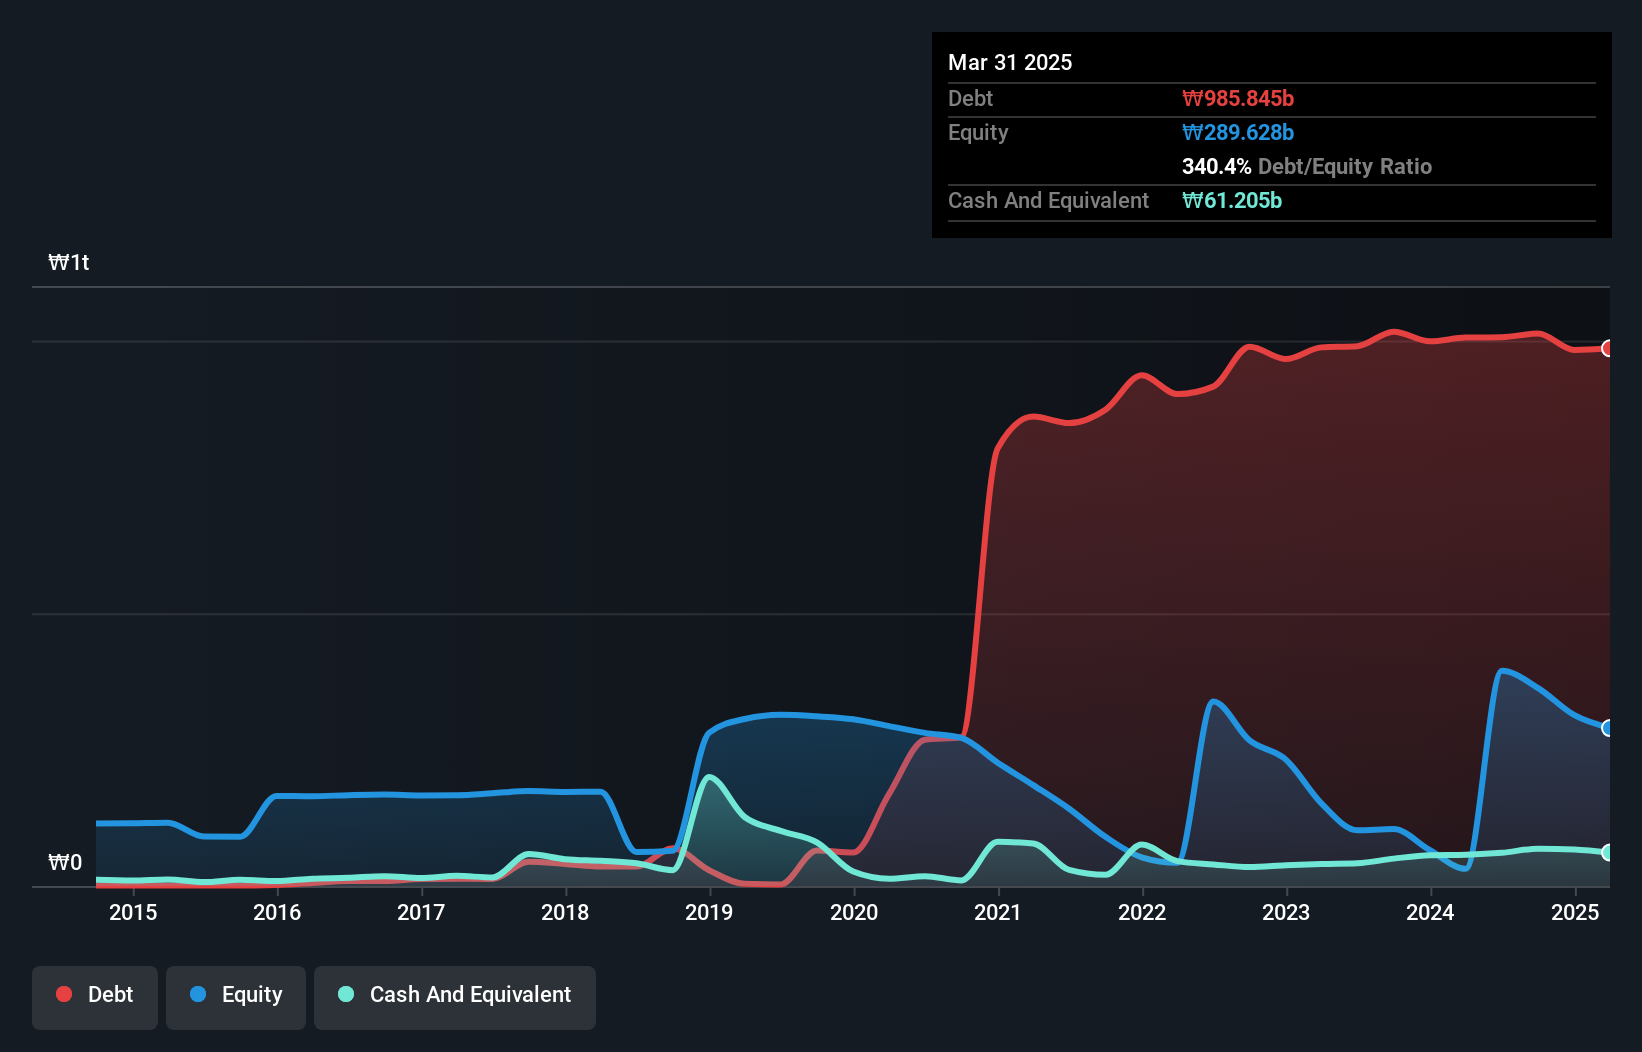Image resolution: width=1642 pixels, height=1052 pixels.
Task: Toggle the Cash And Equivalent legend button
Action: [455, 997]
